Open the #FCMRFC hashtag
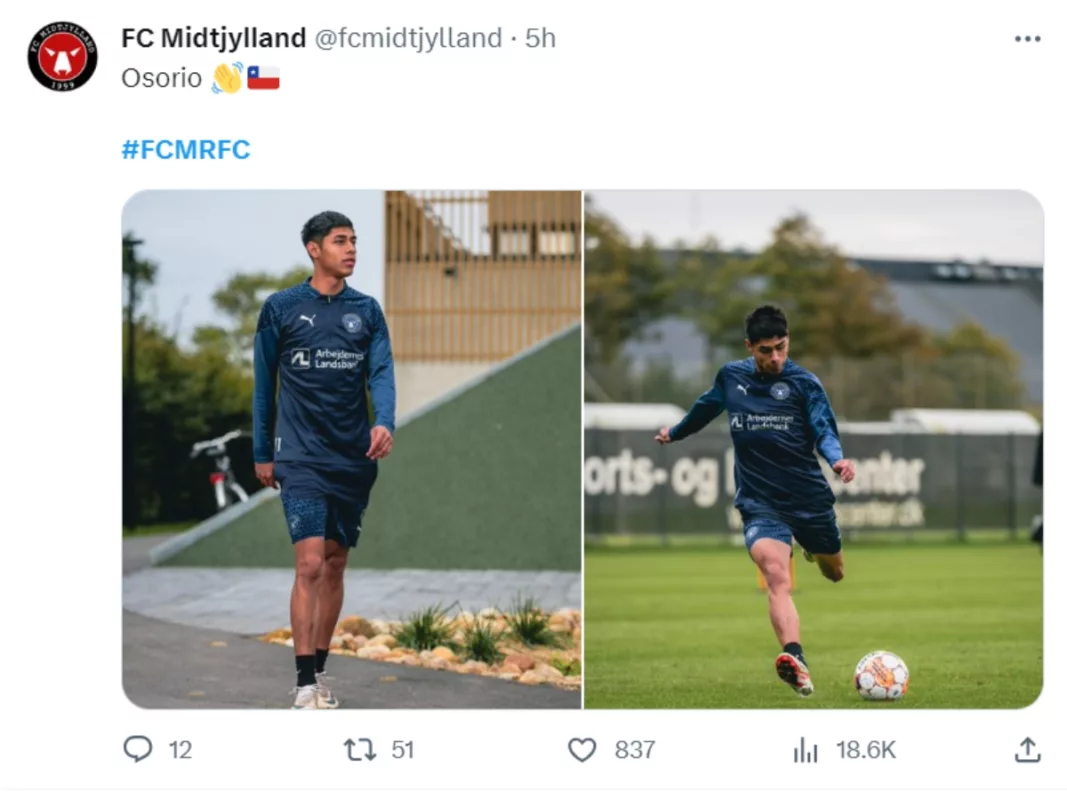The height and width of the screenshot is (800, 1067). 185,150
